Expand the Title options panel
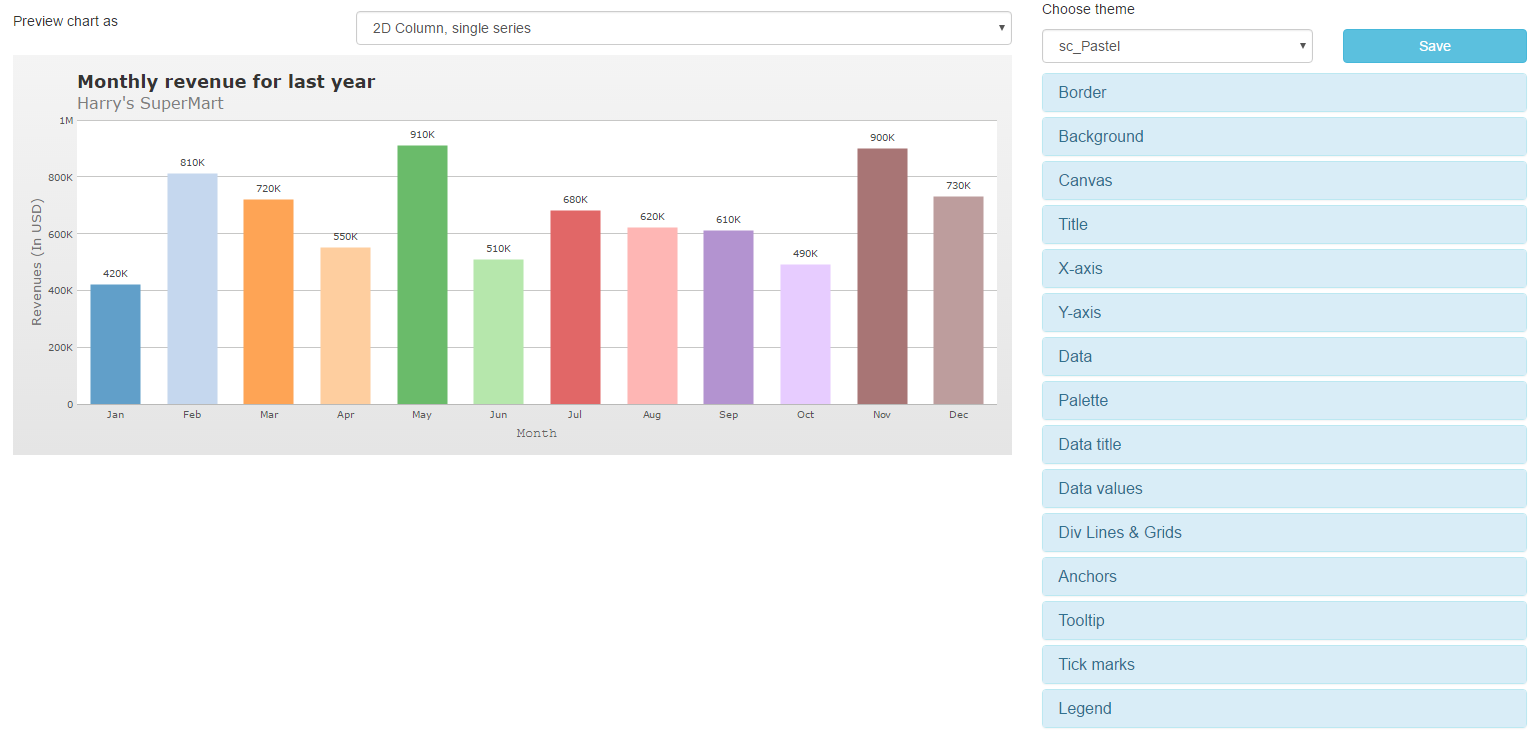The height and width of the screenshot is (755, 1535). [x=1283, y=224]
